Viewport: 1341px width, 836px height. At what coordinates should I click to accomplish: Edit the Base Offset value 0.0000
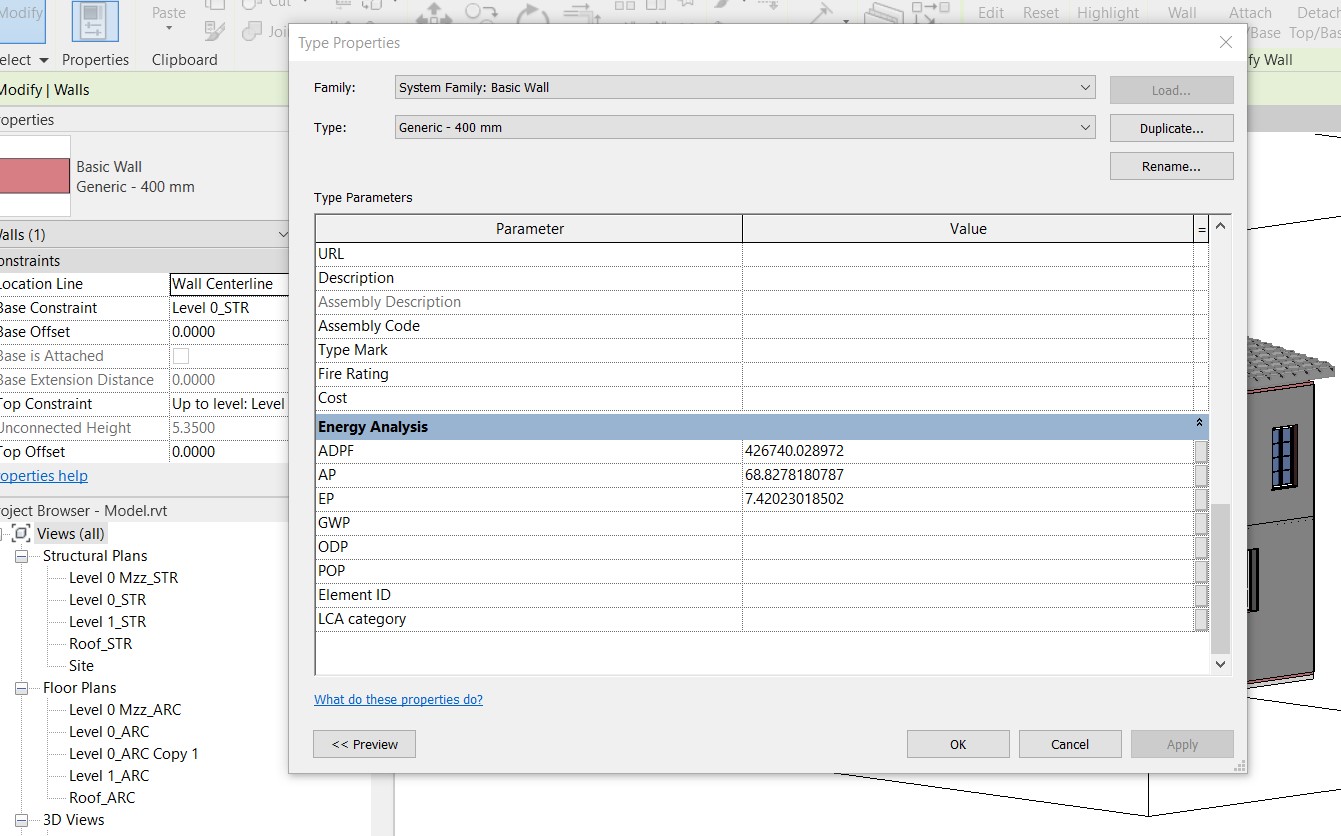coord(229,332)
